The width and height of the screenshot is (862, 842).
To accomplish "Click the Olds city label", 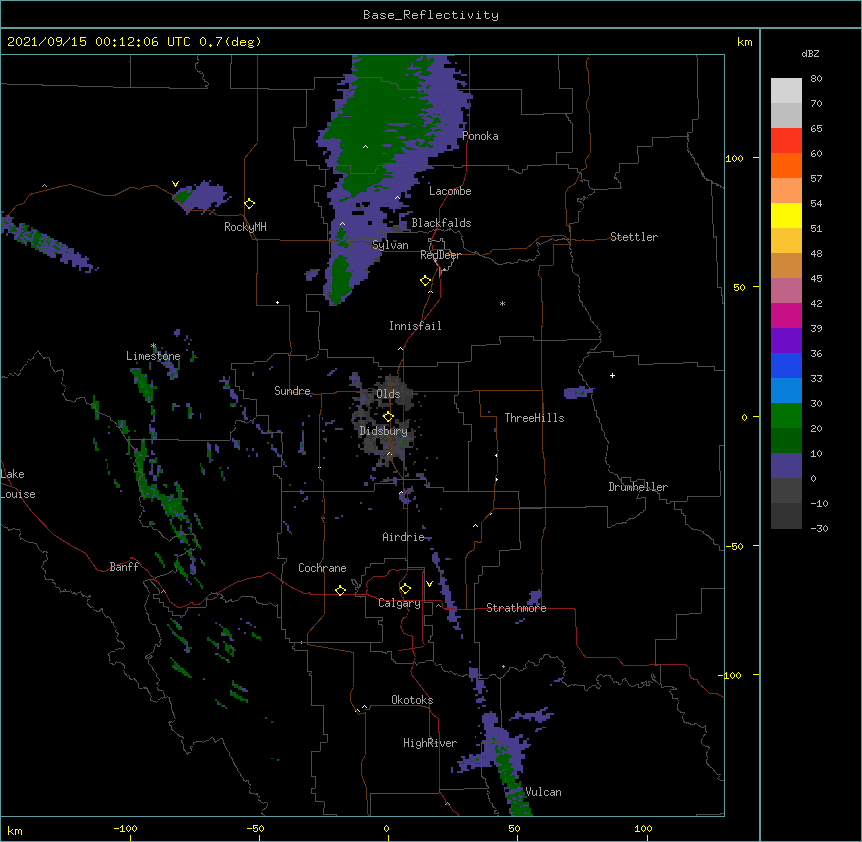I will (x=388, y=394).
